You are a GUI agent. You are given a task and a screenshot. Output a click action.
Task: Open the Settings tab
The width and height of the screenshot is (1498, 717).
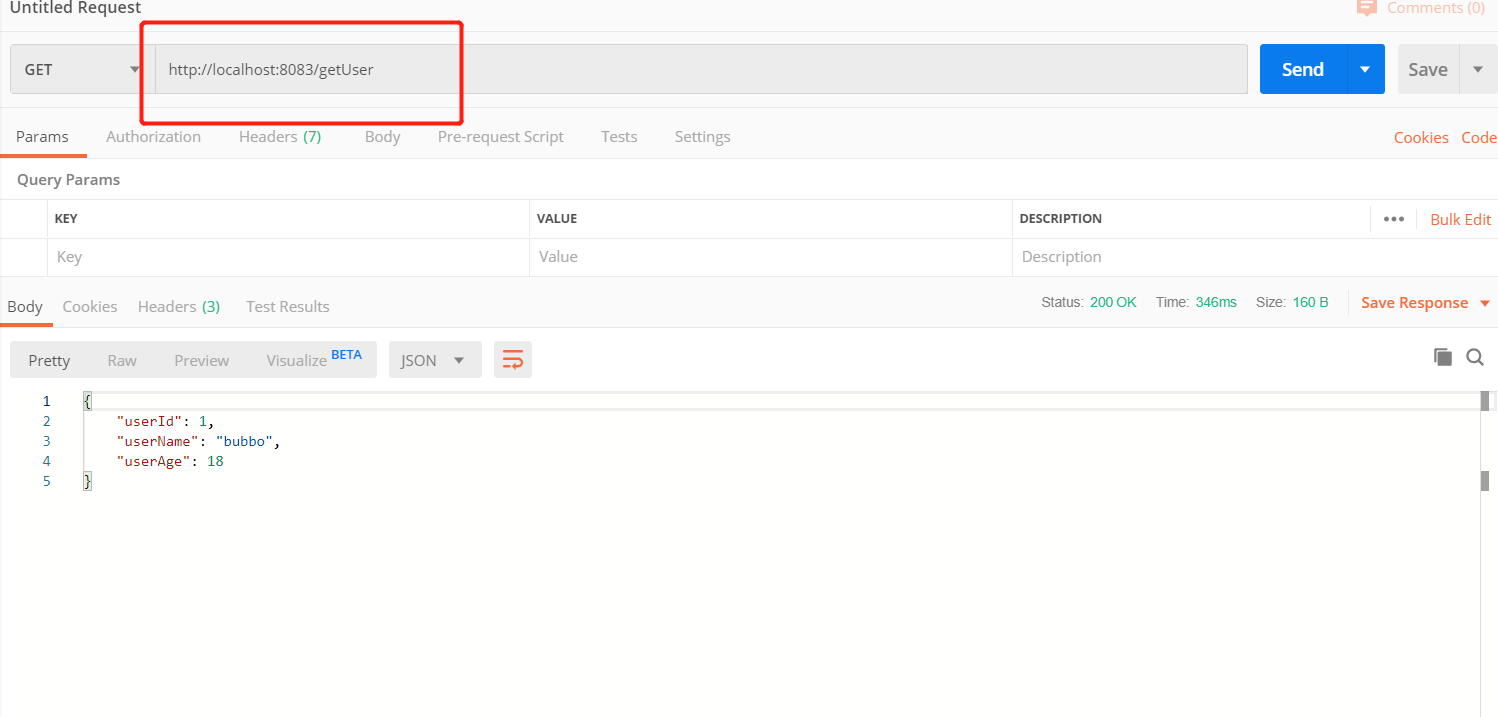click(x=702, y=137)
